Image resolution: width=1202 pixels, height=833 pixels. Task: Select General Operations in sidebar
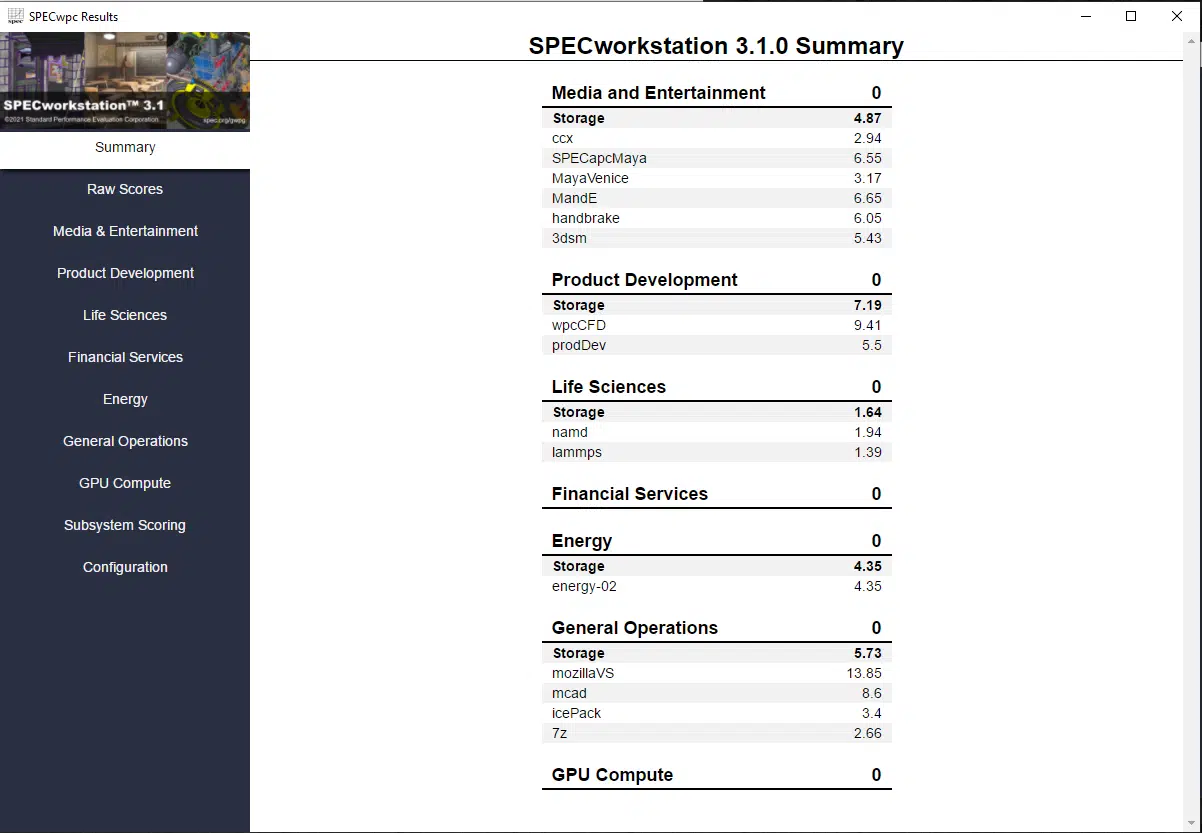(x=125, y=441)
